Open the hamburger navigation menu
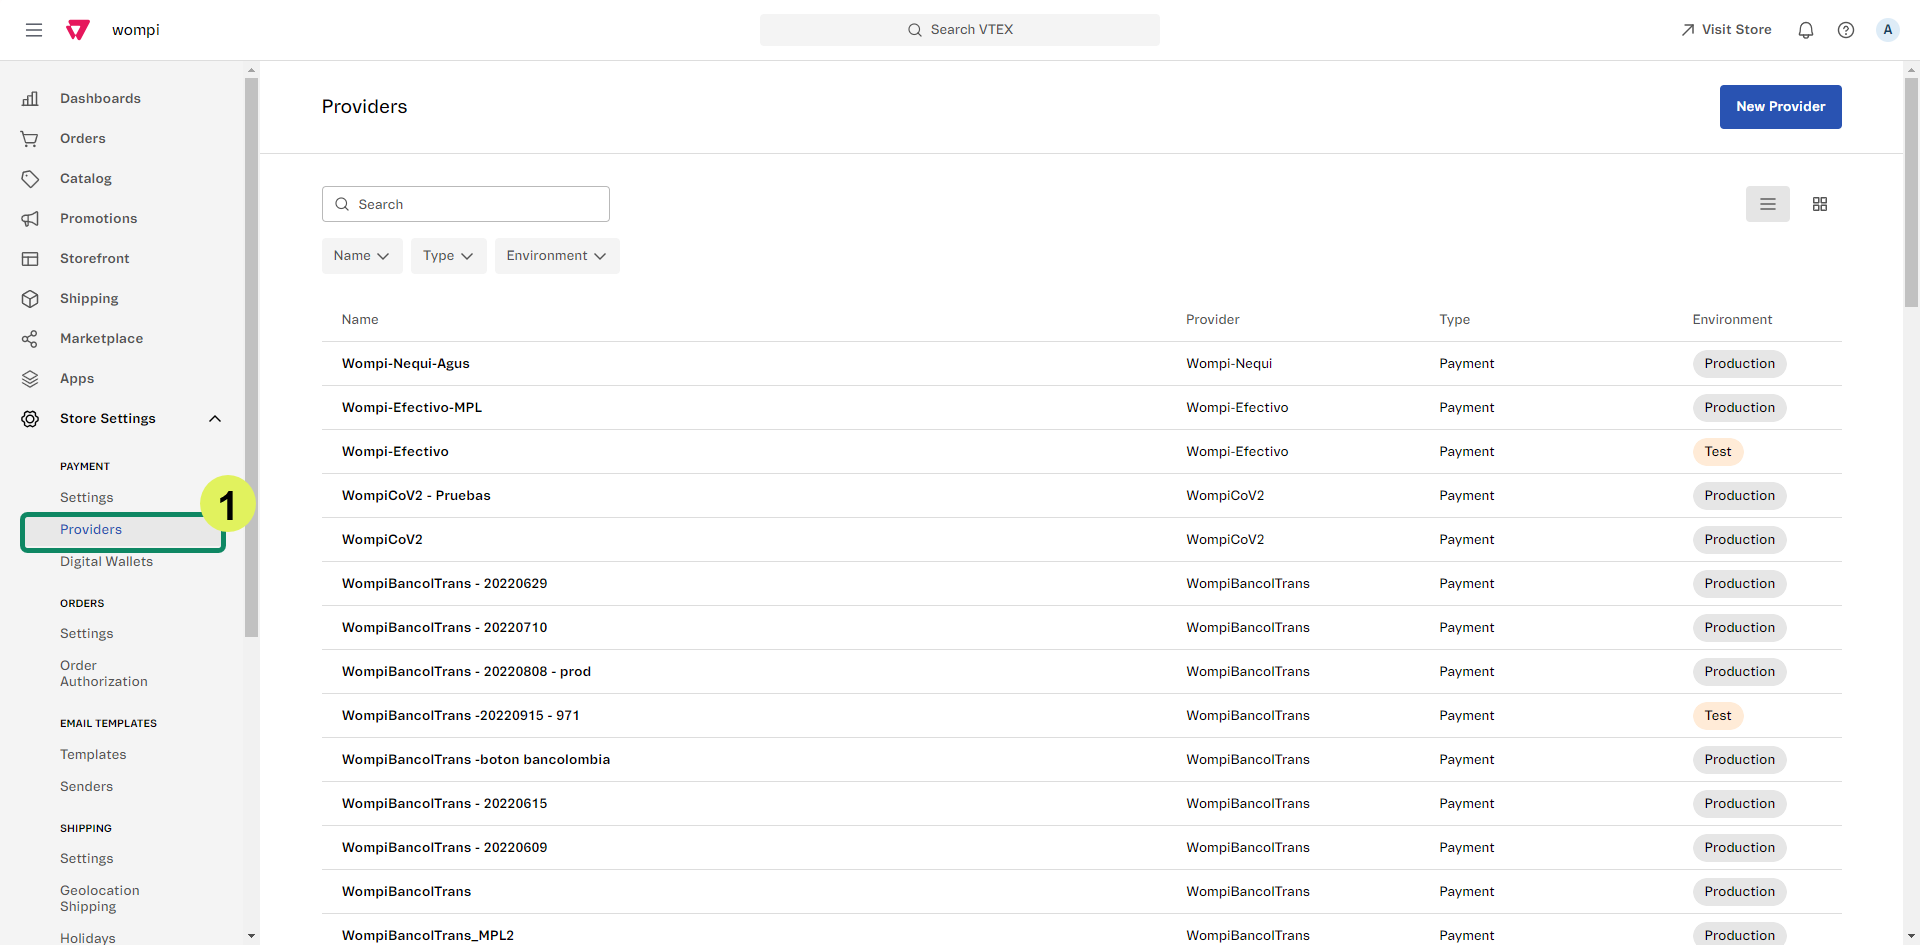Image resolution: width=1920 pixels, height=945 pixels. [x=34, y=30]
